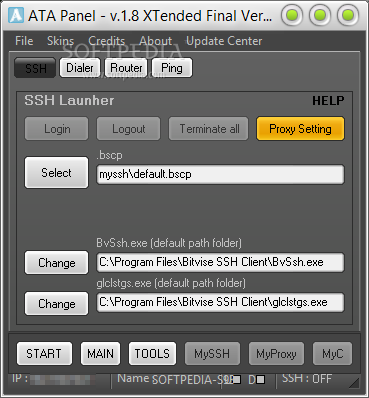Toggle the D checkbox in status bar
The image size is (369, 398).
click(261, 379)
